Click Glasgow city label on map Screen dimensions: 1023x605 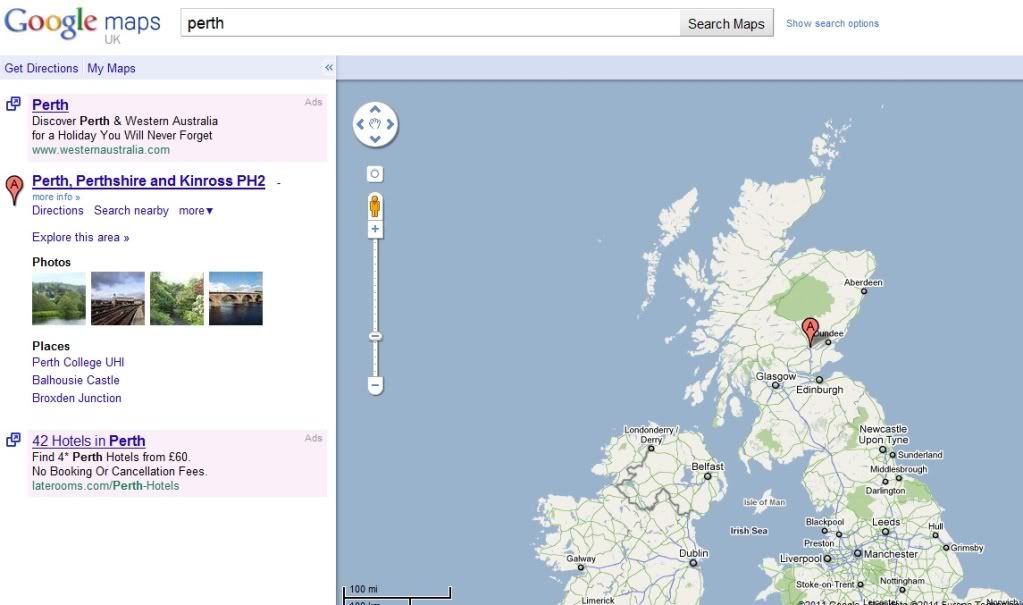[x=776, y=377]
